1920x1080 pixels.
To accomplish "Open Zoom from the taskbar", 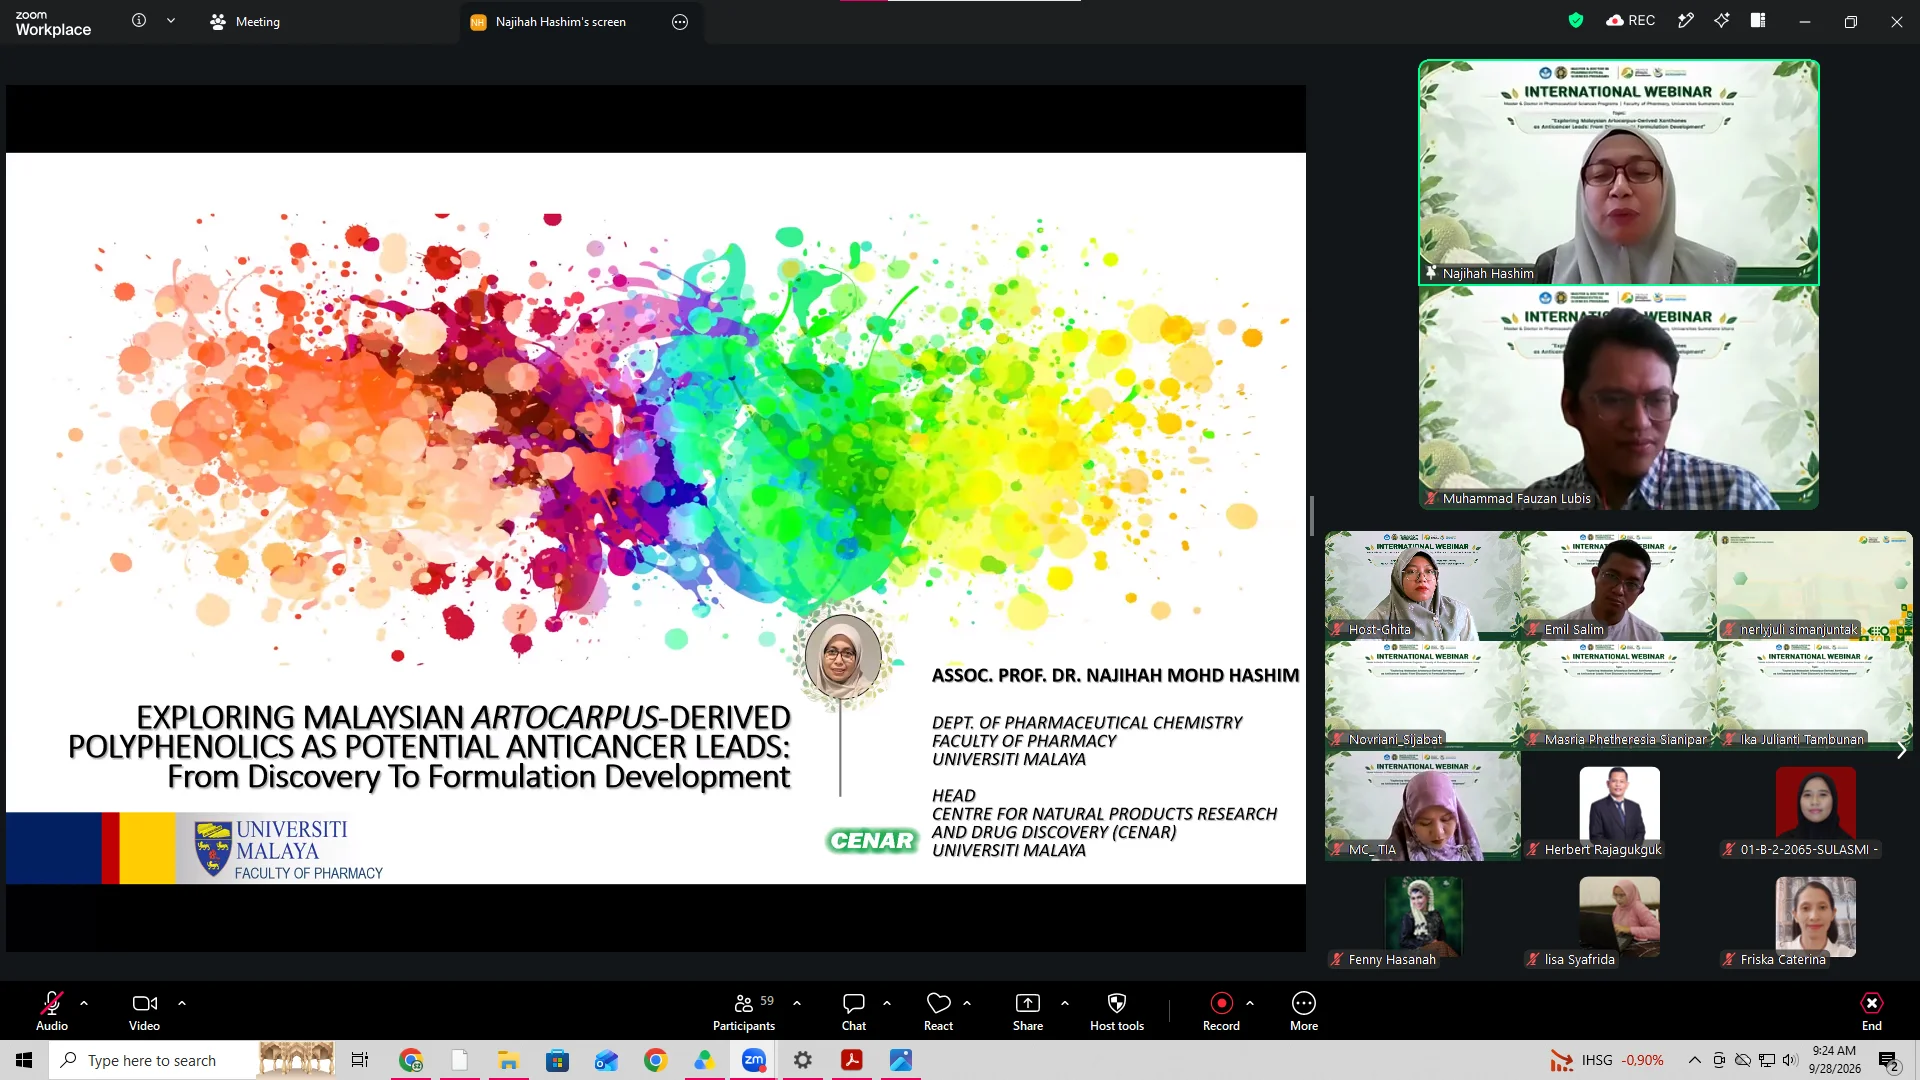I will [754, 1060].
